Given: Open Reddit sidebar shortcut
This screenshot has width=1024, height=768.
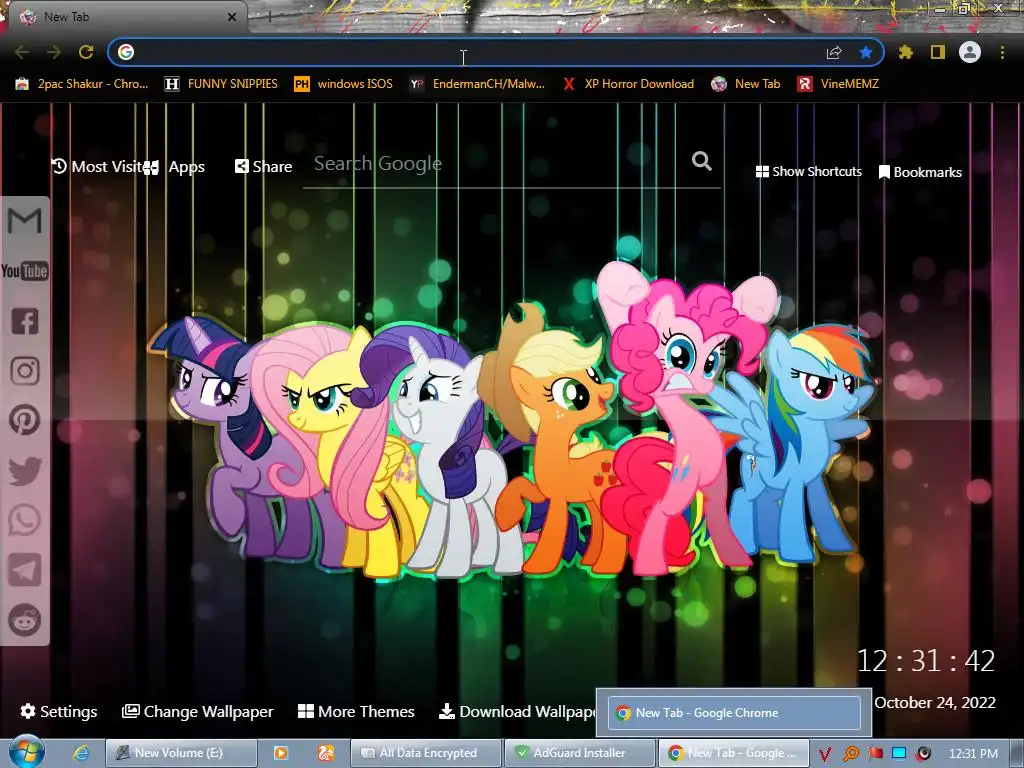Looking at the screenshot, I should click(25, 620).
